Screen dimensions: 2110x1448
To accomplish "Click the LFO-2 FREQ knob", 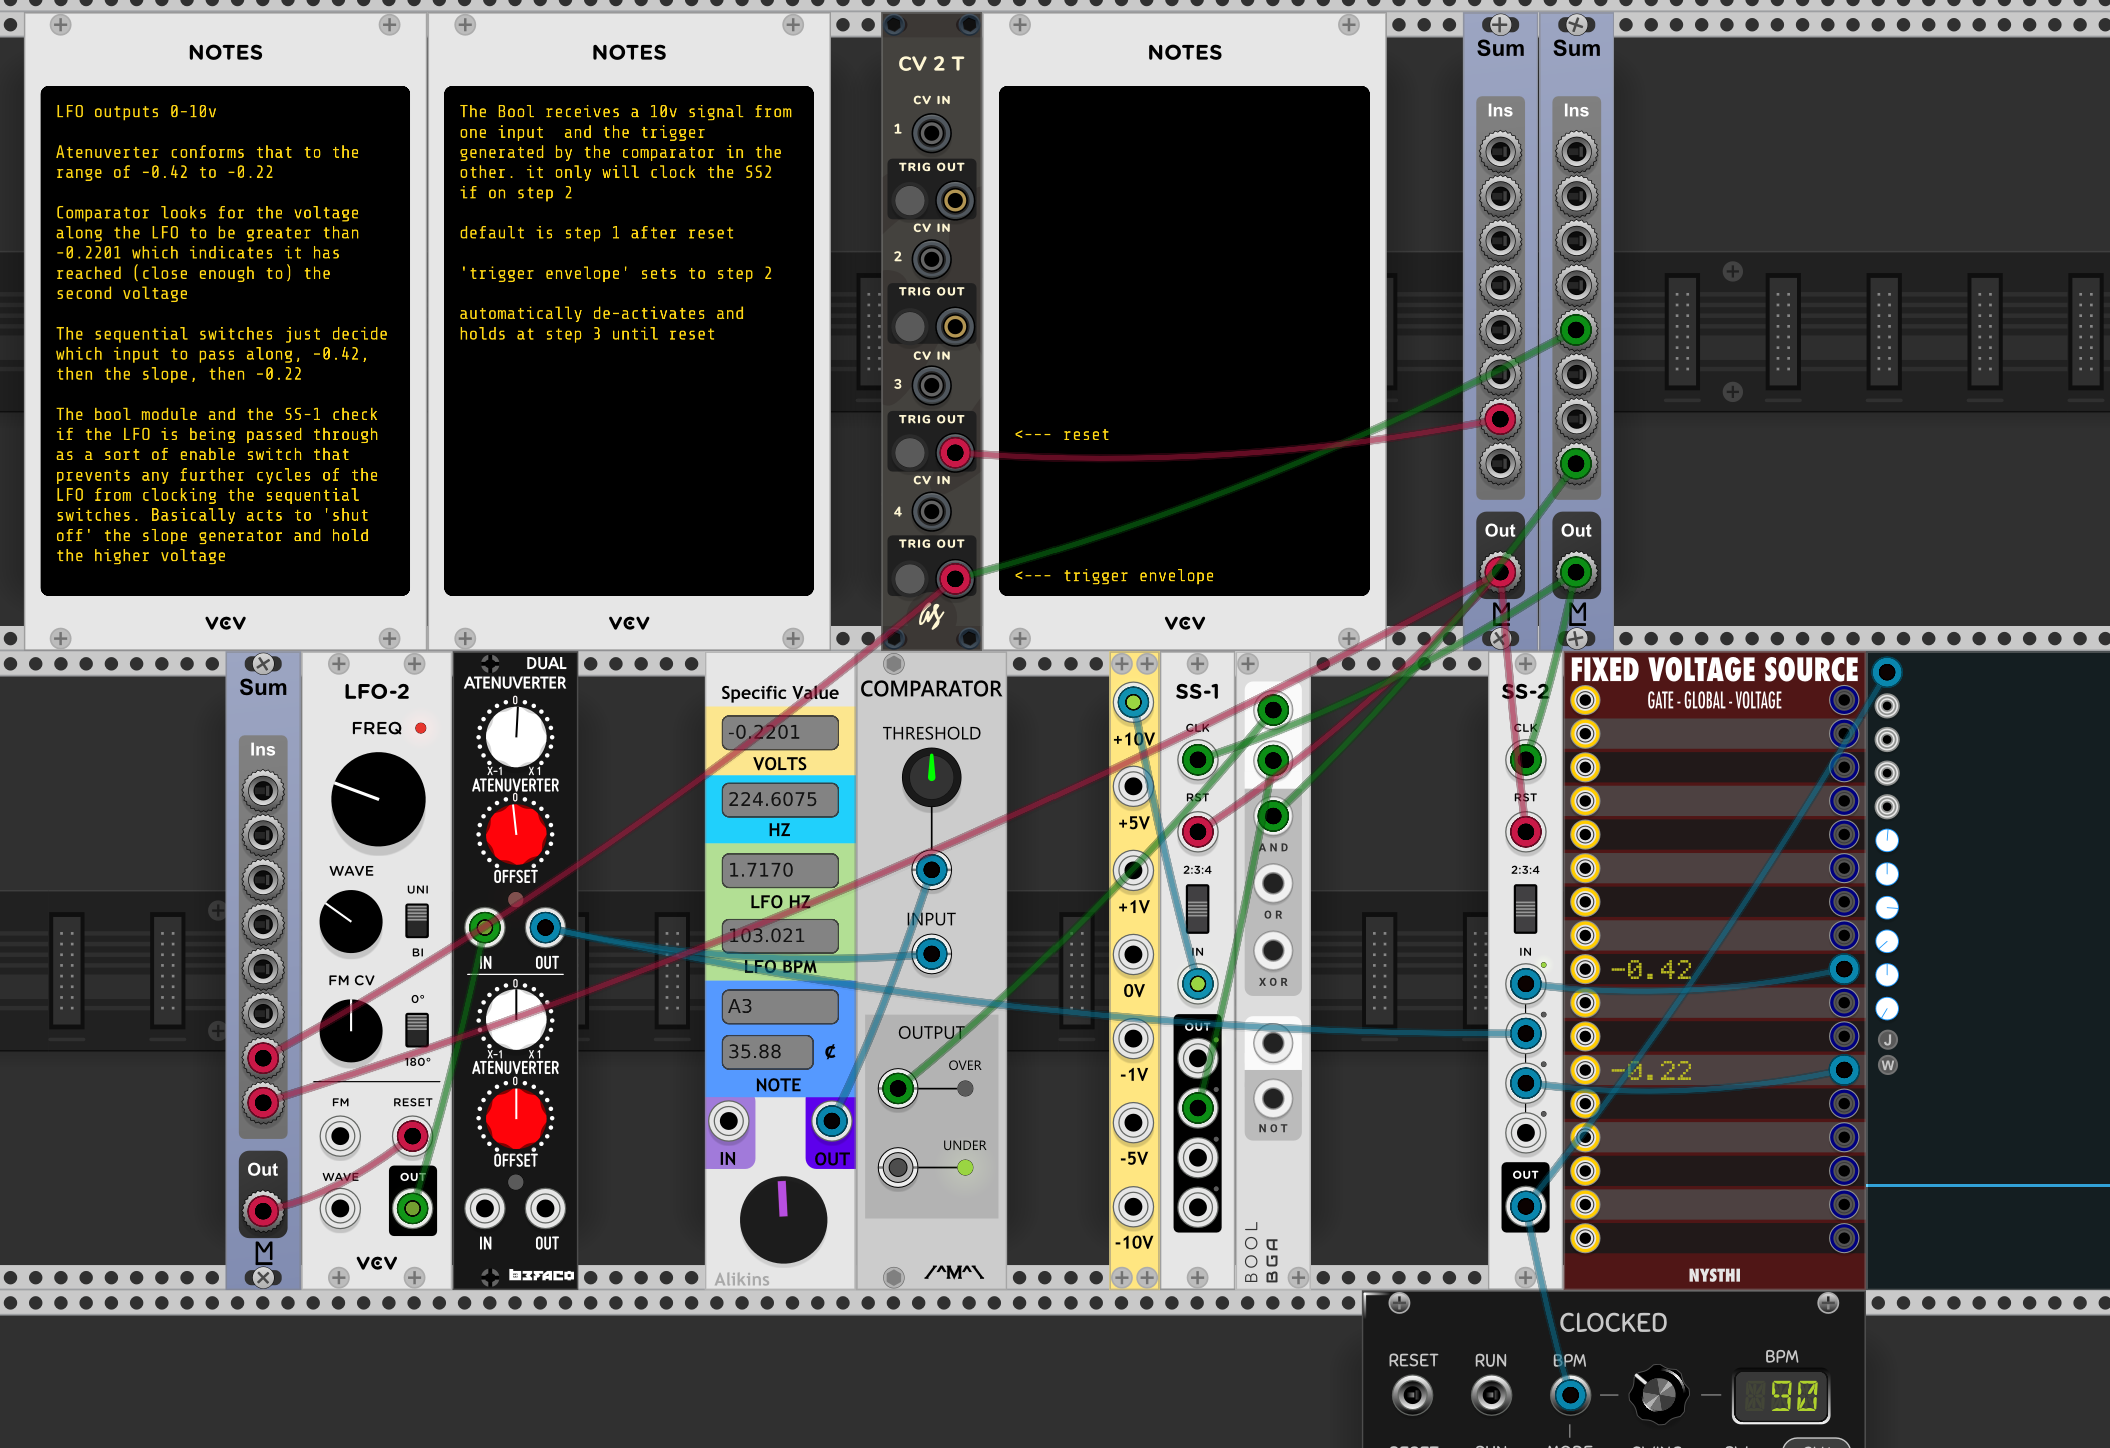I will click(x=378, y=800).
